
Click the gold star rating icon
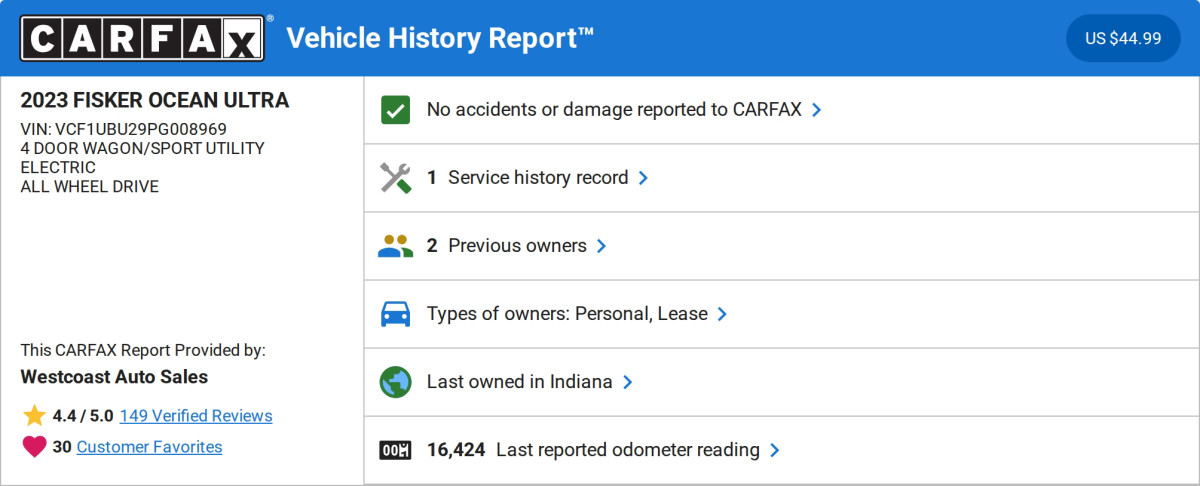click(x=35, y=416)
